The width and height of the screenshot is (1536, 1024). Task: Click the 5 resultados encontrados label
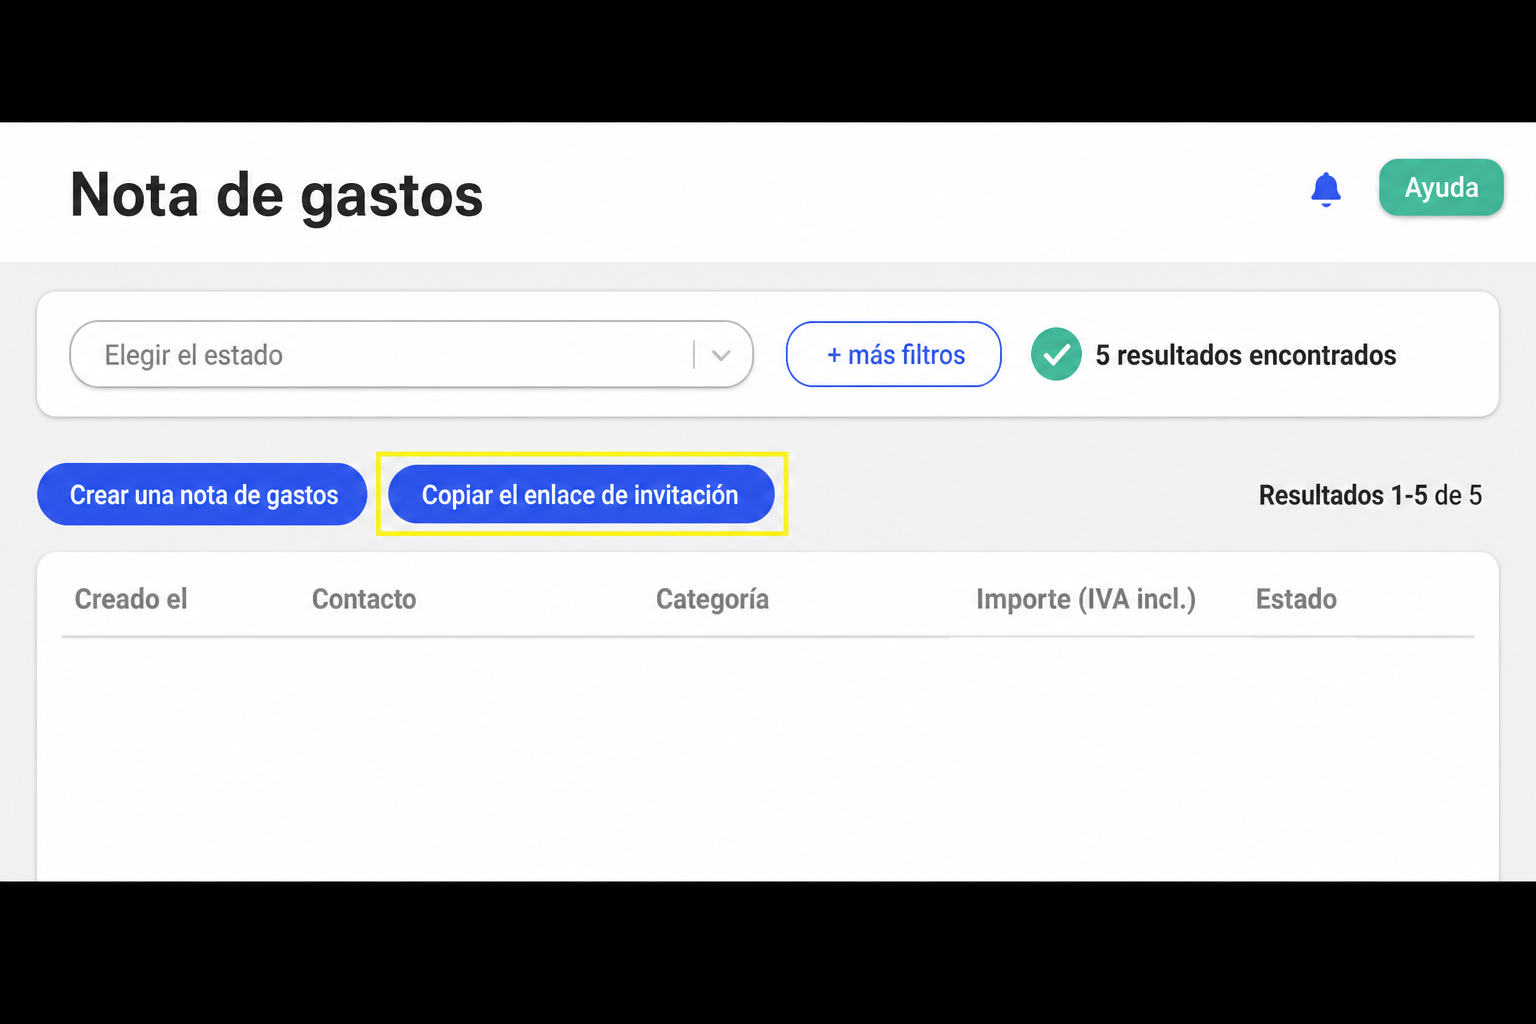(1246, 355)
